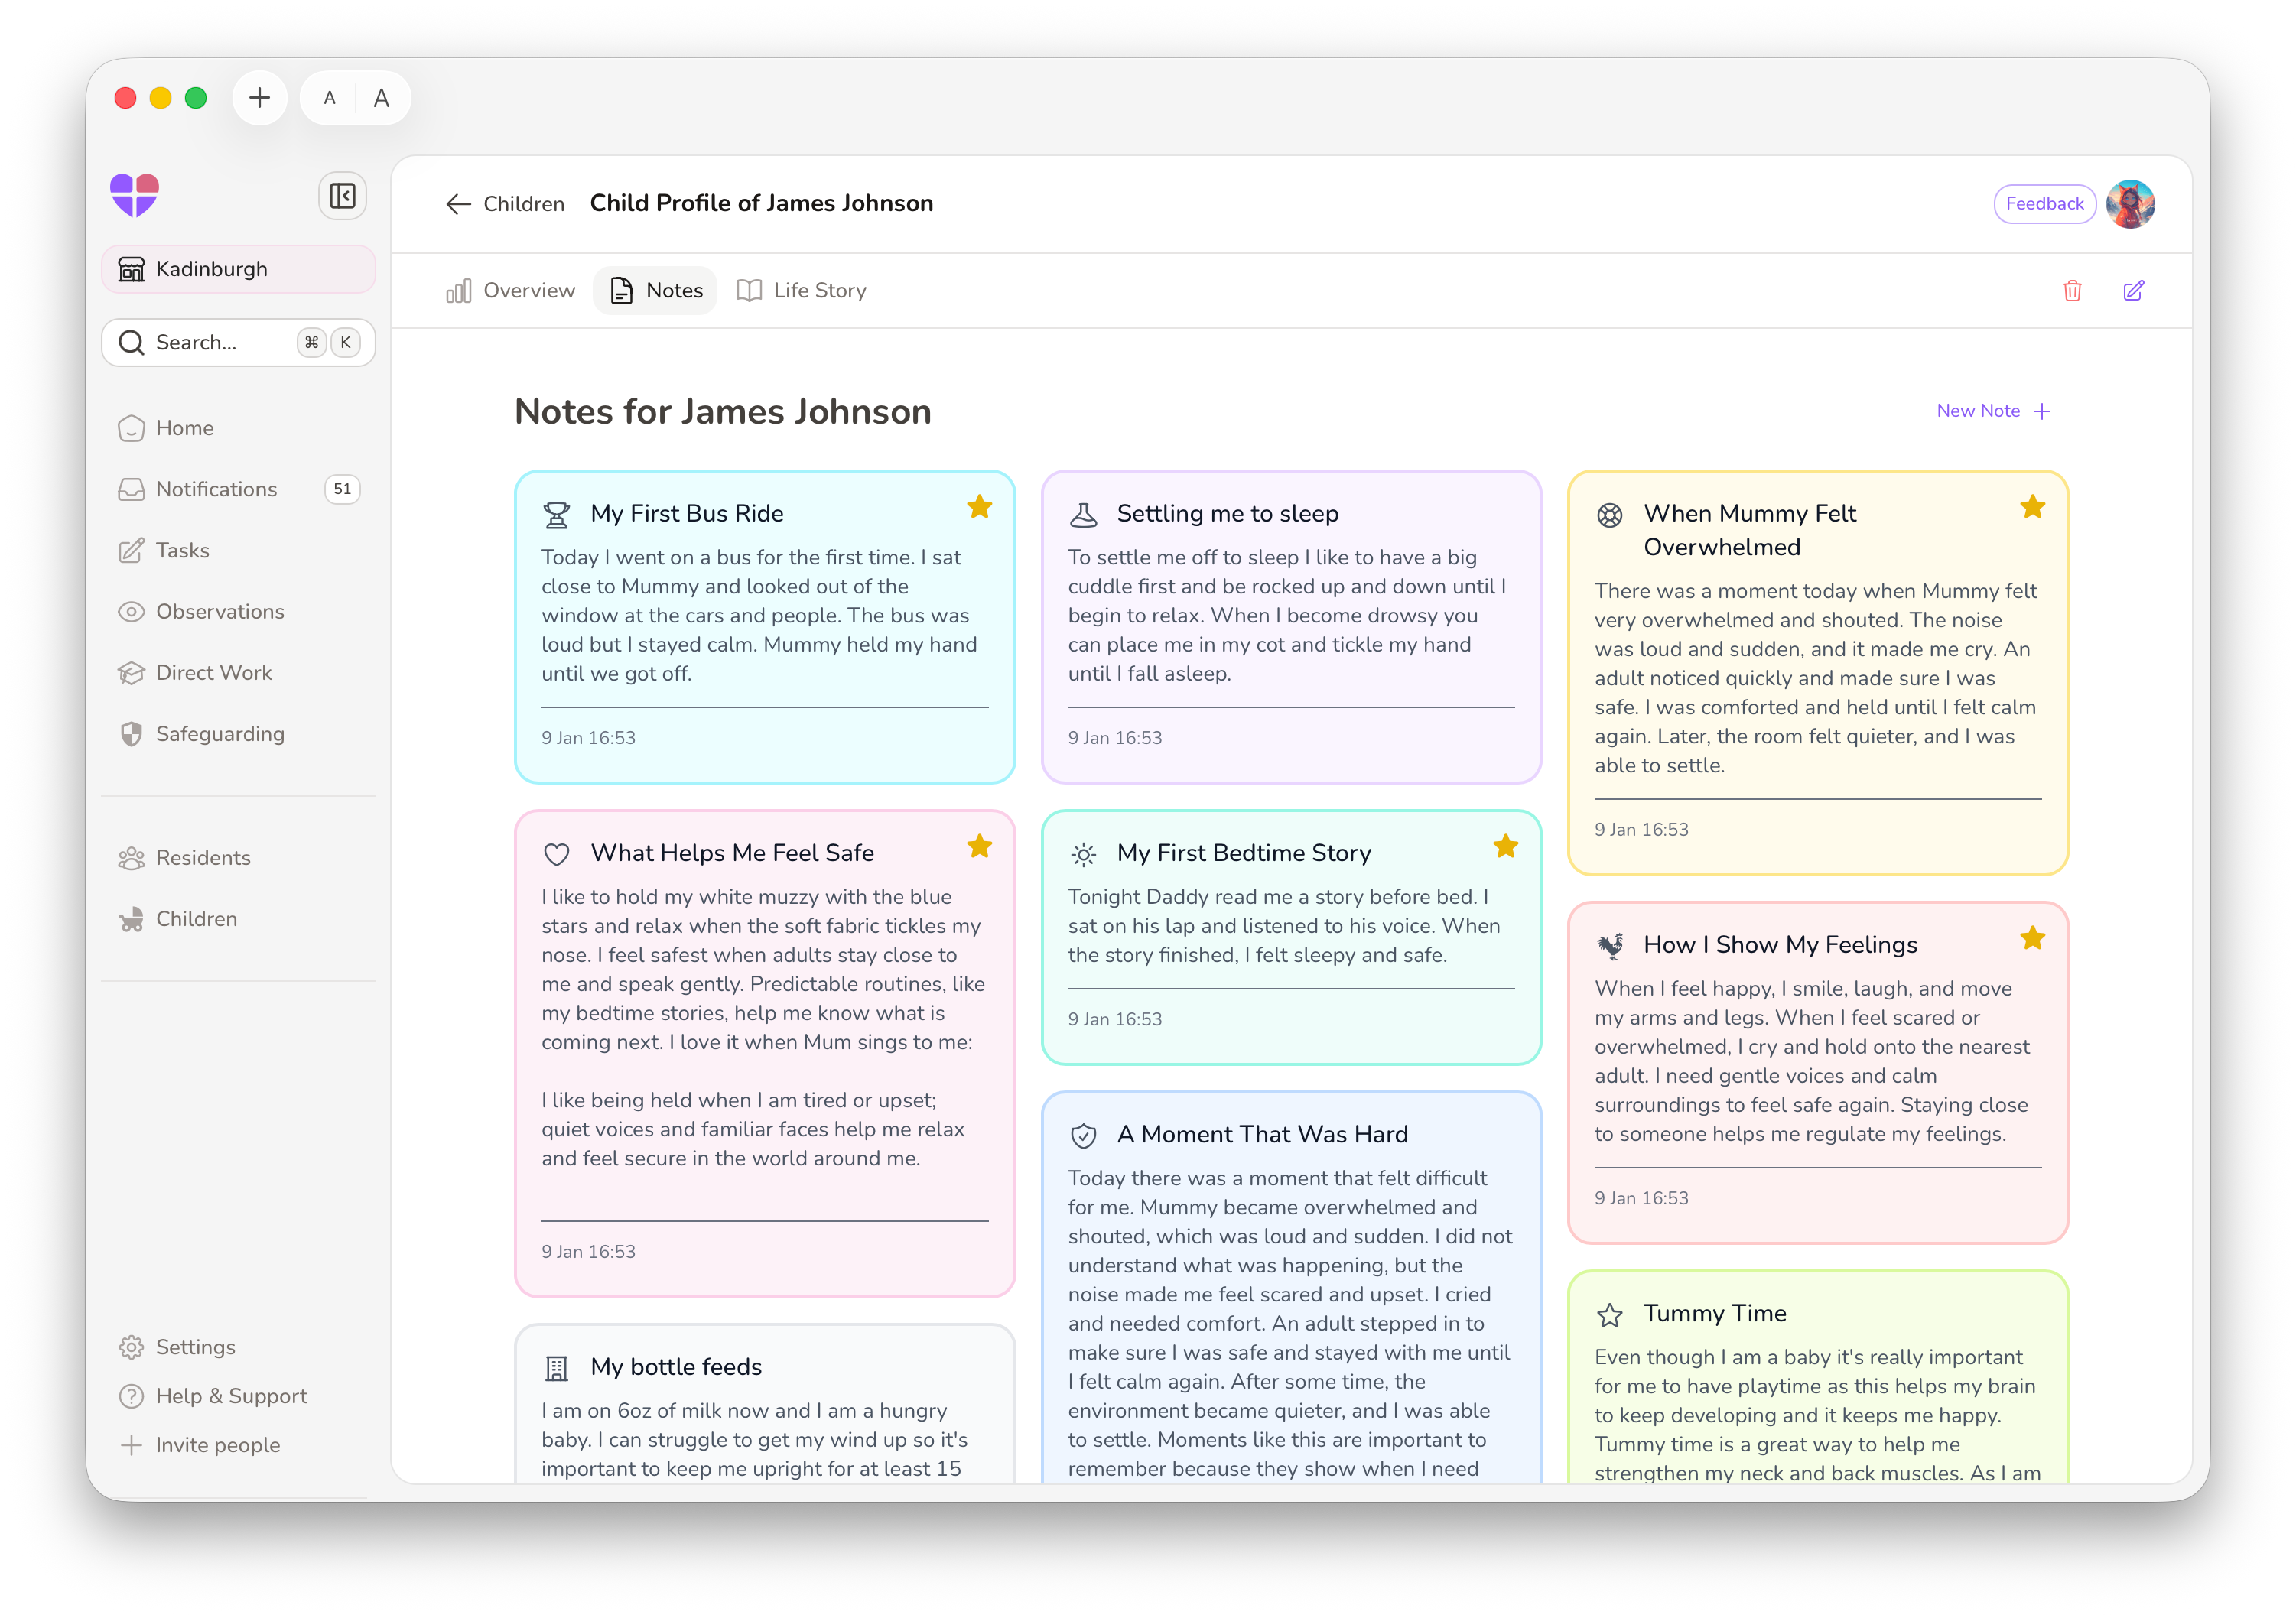Click the shield icon on A Moment That Was Hard
Screen dimensions: 2296x1615
click(1083, 1136)
